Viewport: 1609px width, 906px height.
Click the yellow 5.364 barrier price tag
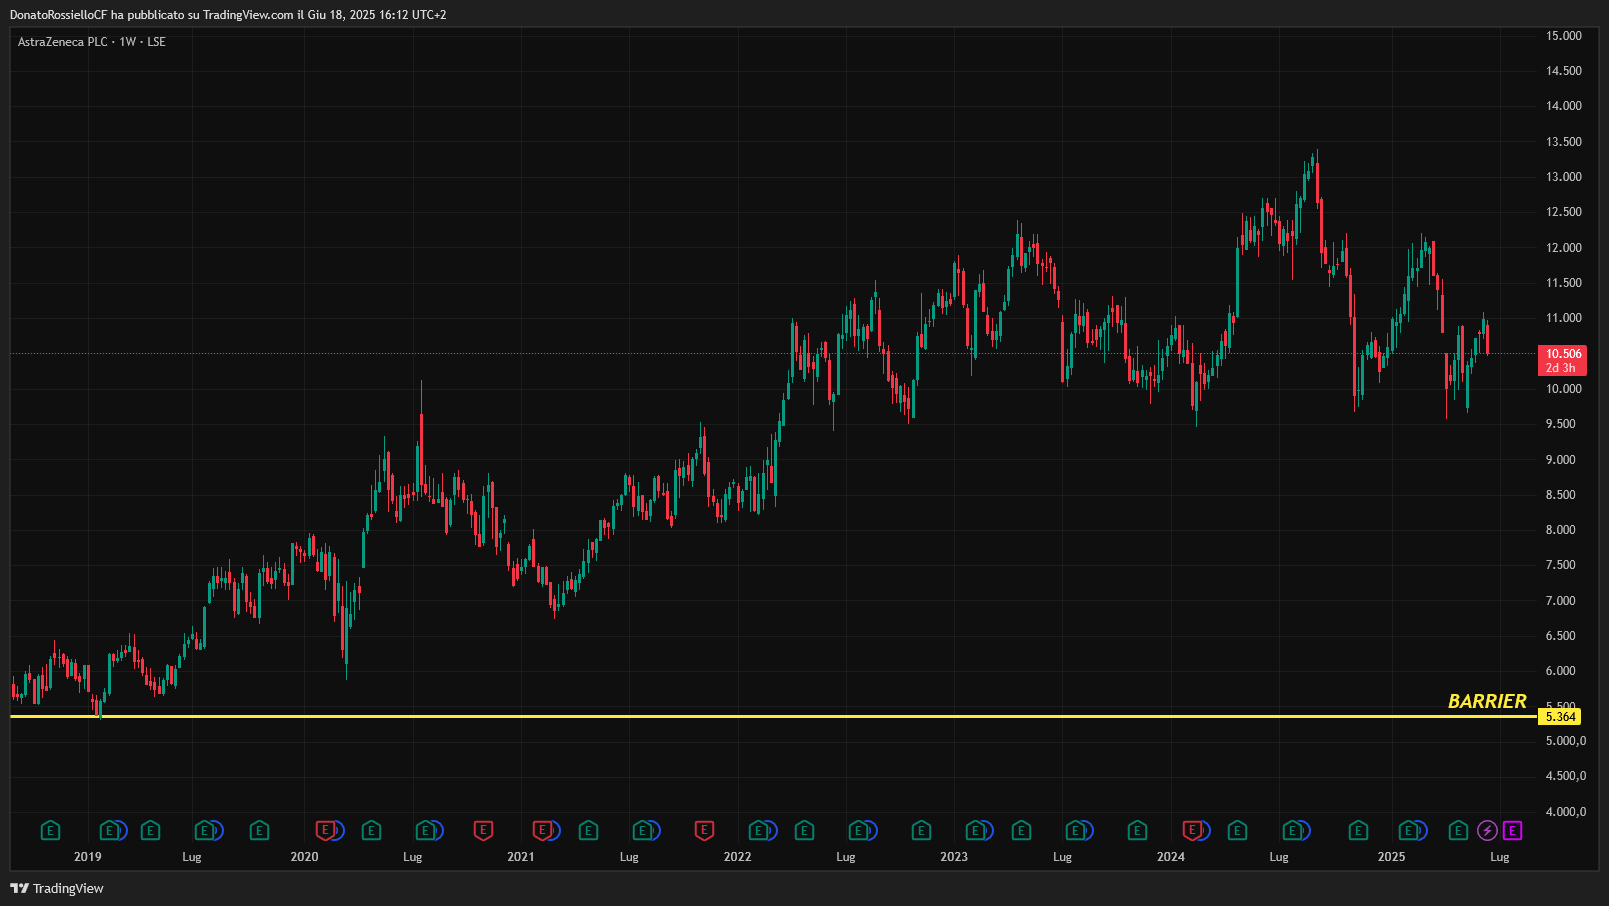point(1560,716)
